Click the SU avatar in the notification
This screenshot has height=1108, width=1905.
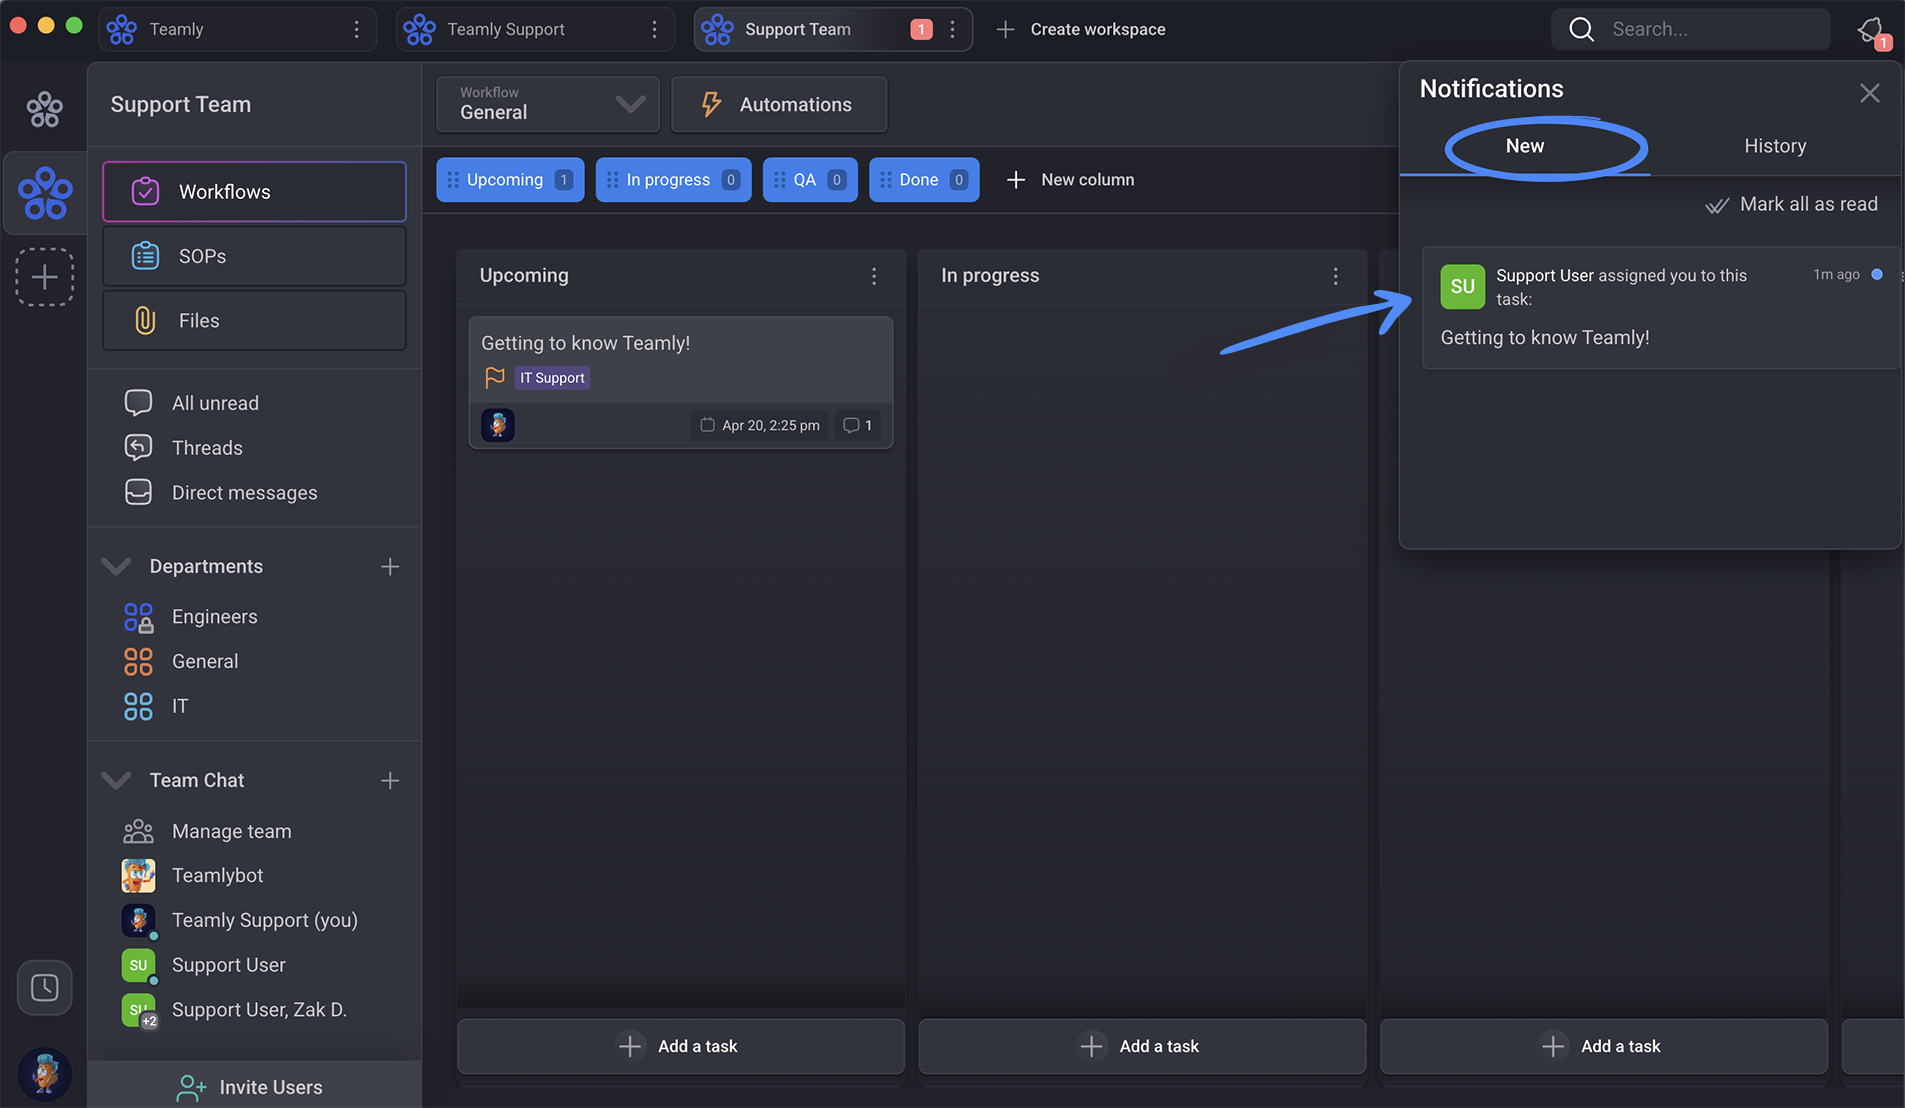pyautogui.click(x=1462, y=287)
